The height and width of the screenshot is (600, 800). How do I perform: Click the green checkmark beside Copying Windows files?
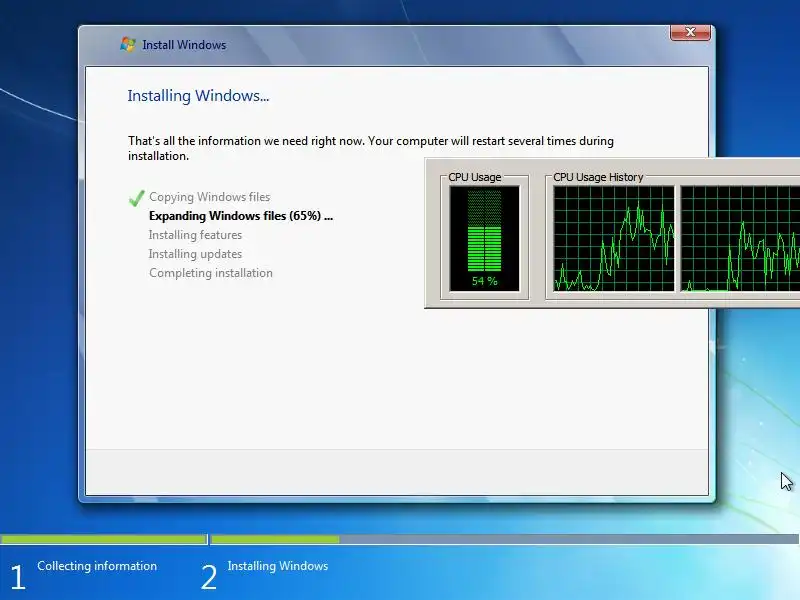(136, 198)
